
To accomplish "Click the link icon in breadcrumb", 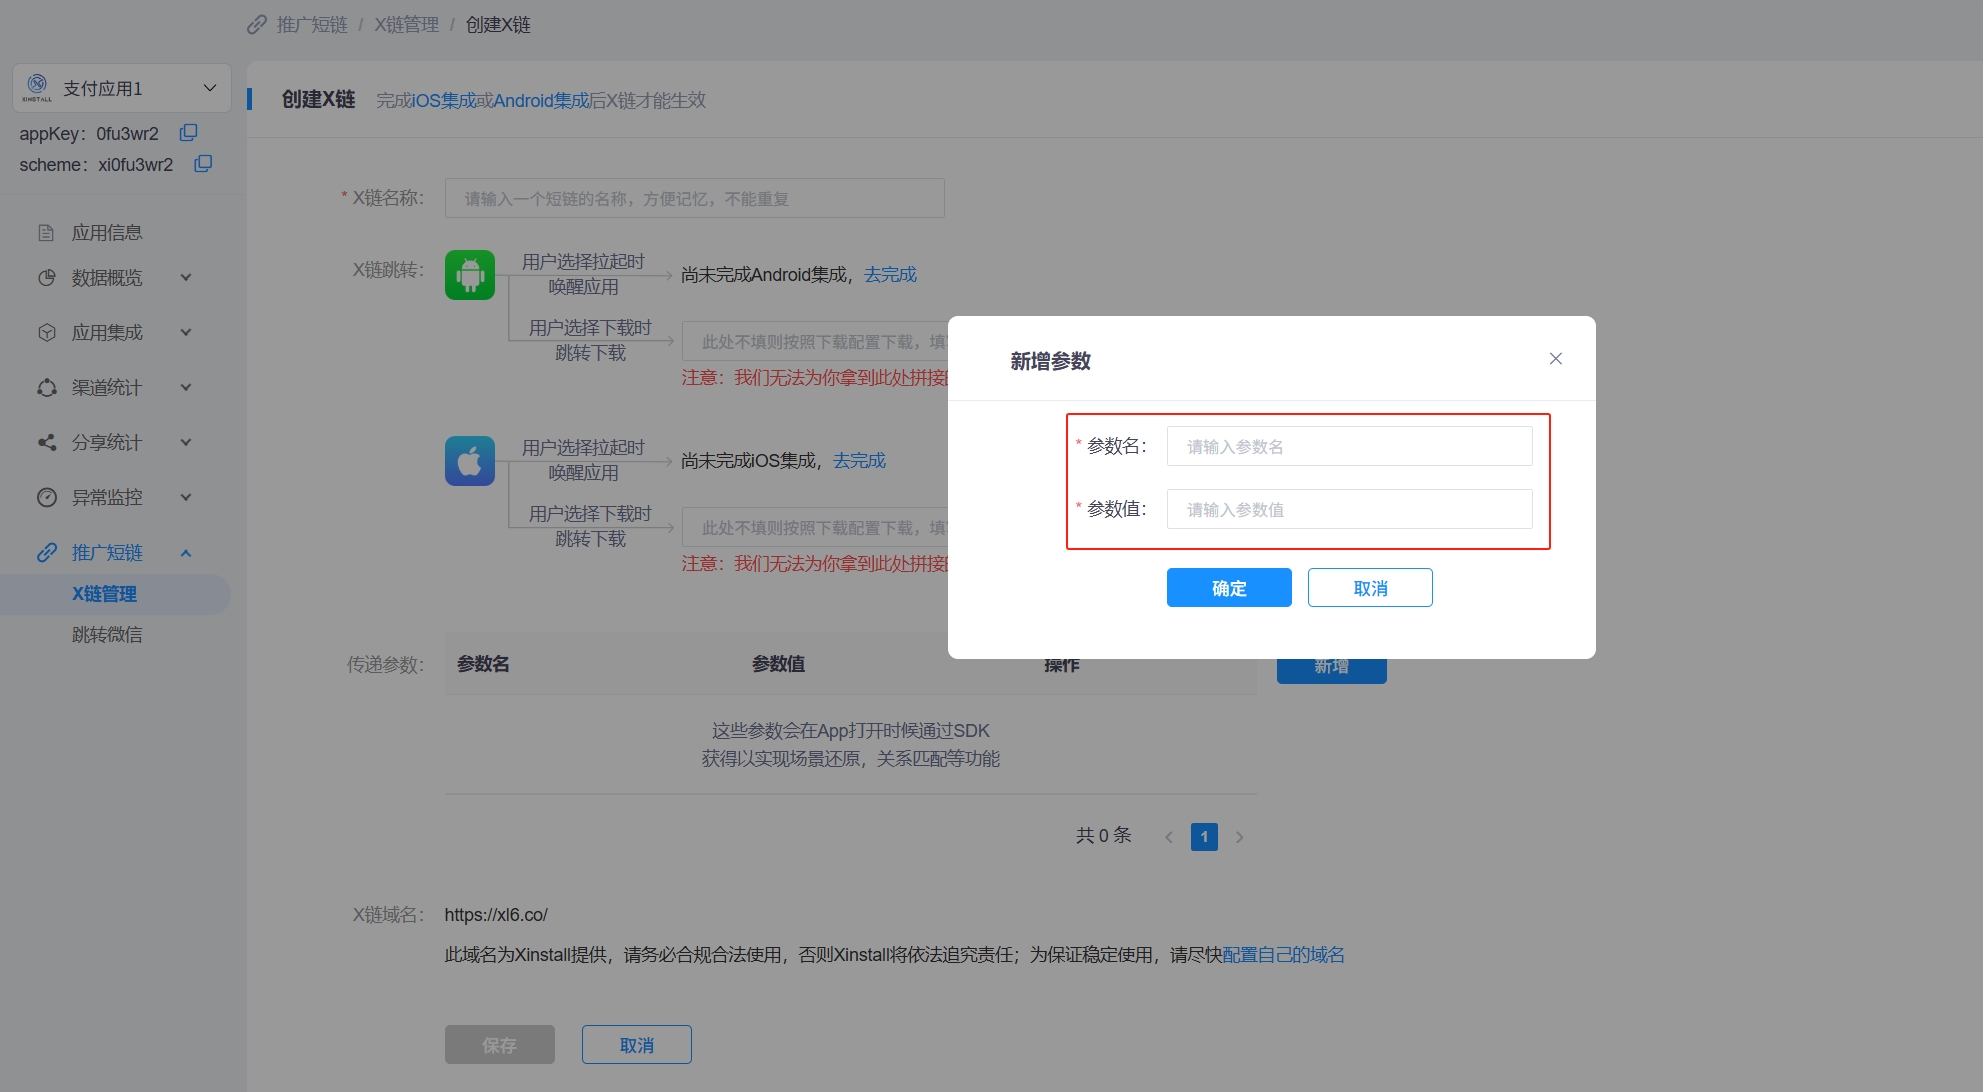I will click(x=257, y=25).
